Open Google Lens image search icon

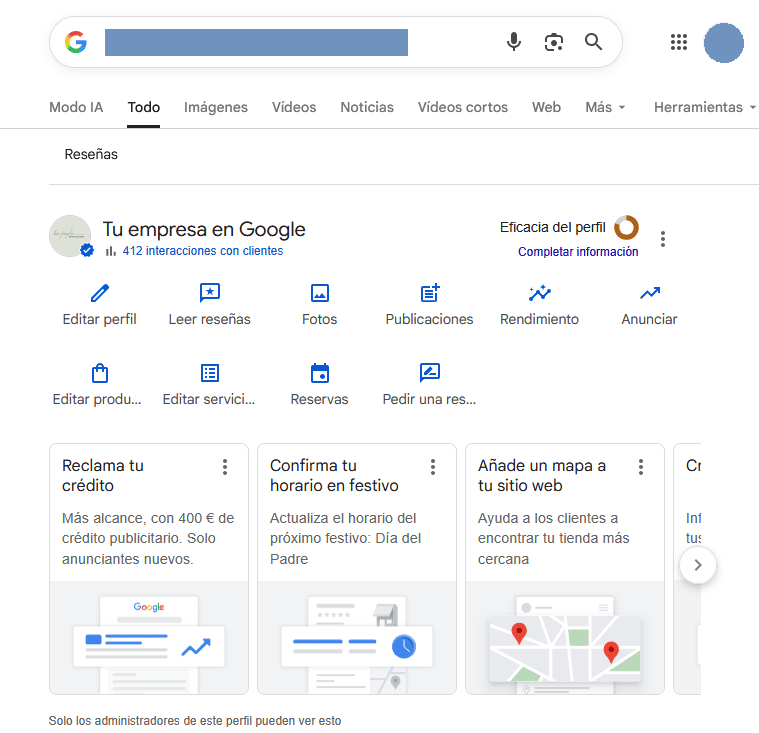point(553,42)
